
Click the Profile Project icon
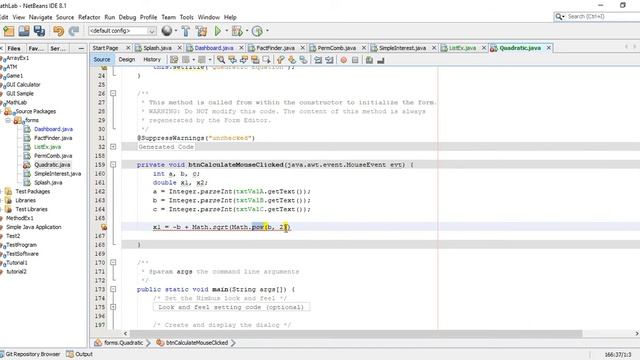coord(257,31)
